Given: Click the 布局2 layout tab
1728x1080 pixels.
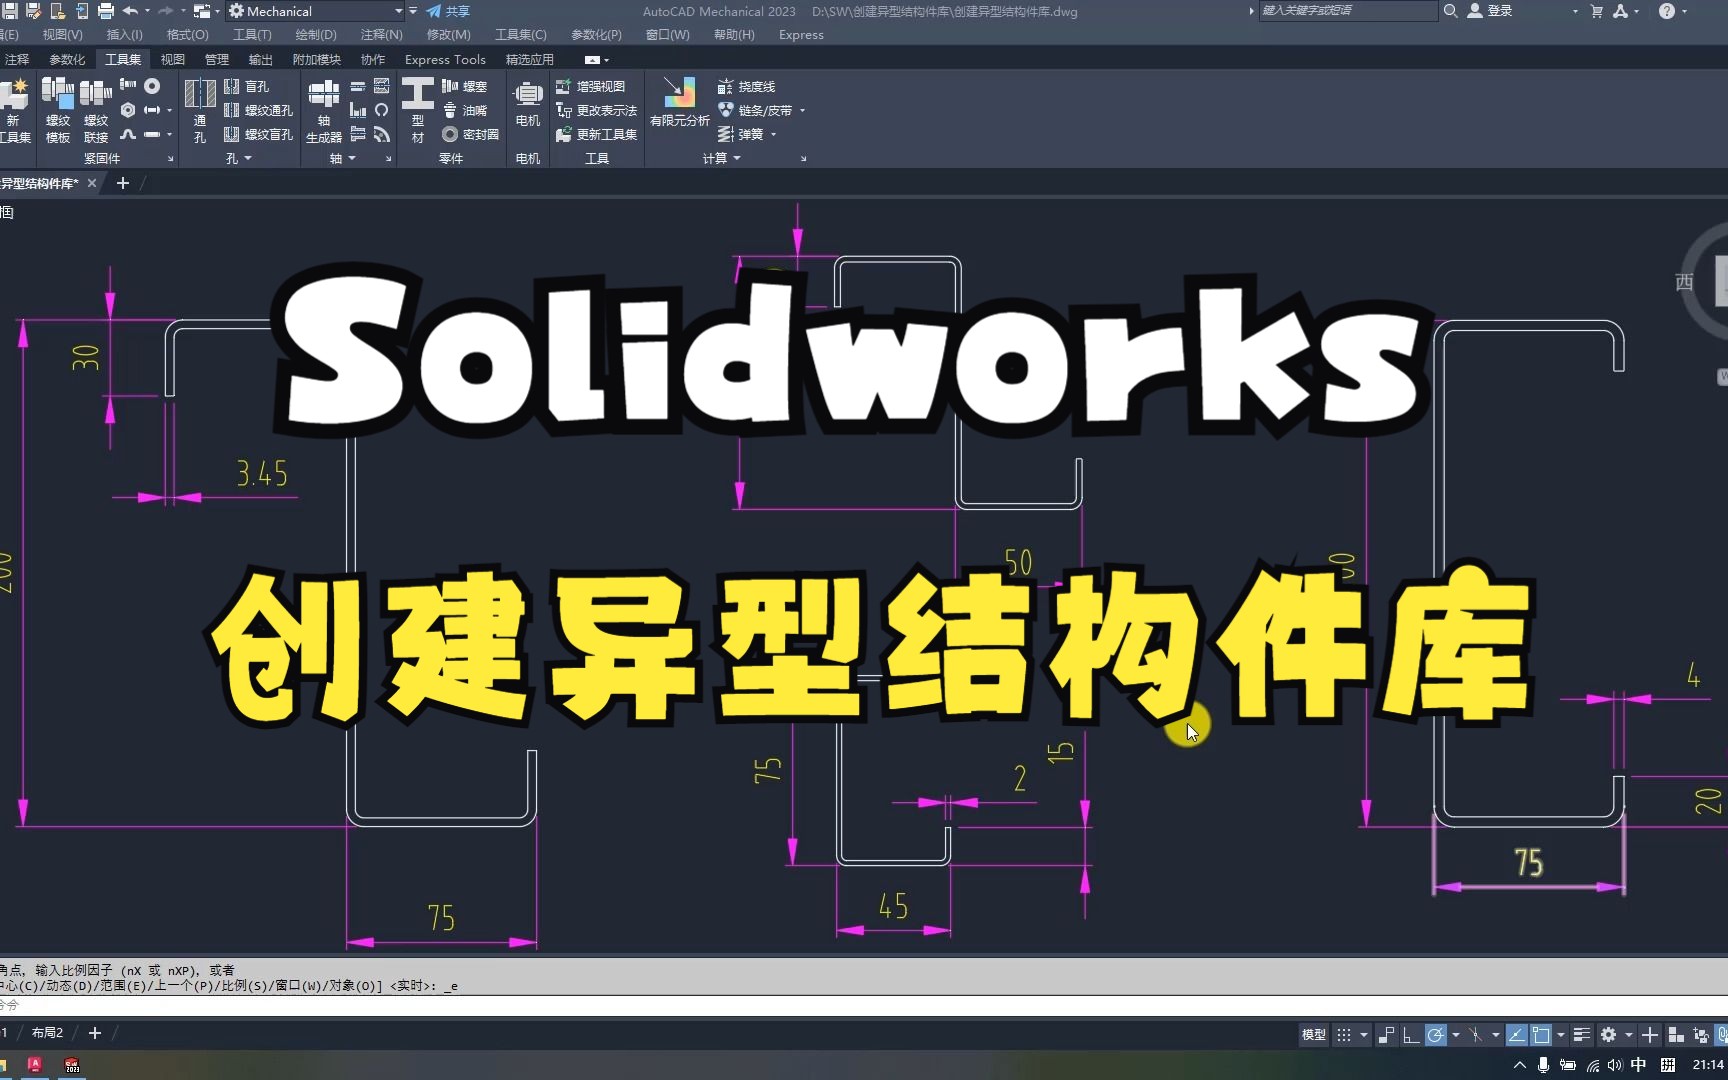Looking at the screenshot, I should 48,1032.
